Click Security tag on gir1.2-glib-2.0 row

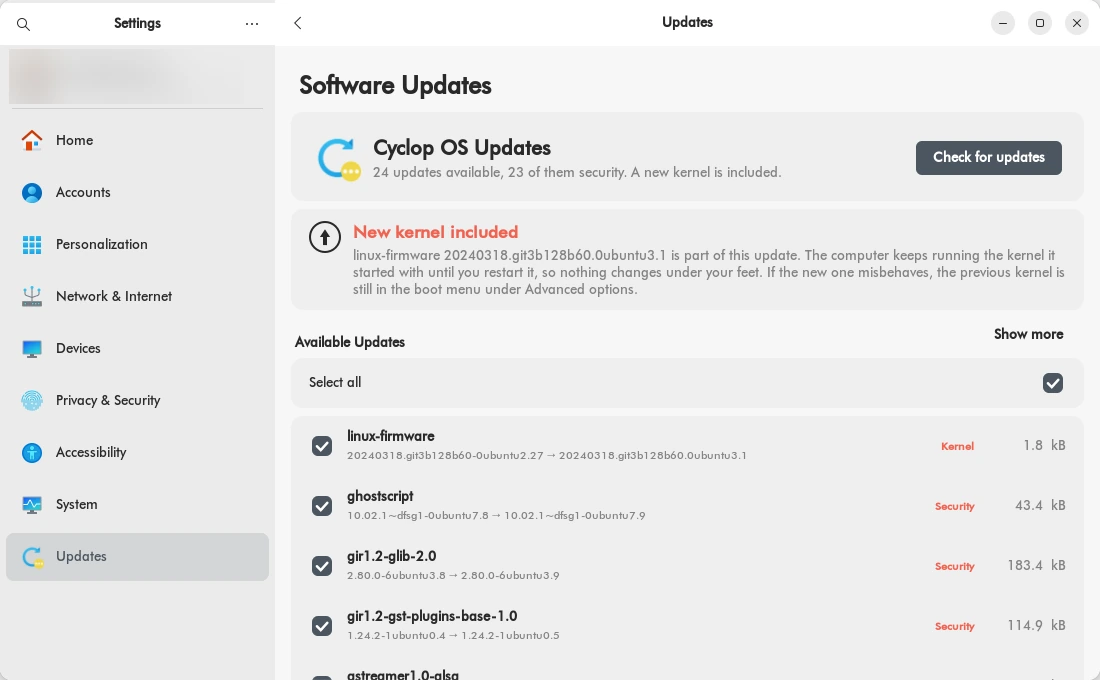coord(955,566)
